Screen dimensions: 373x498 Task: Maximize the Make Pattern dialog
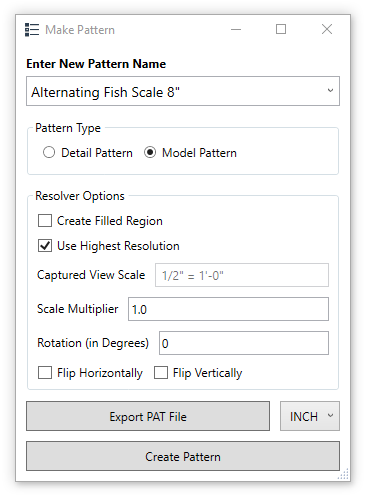point(281,29)
